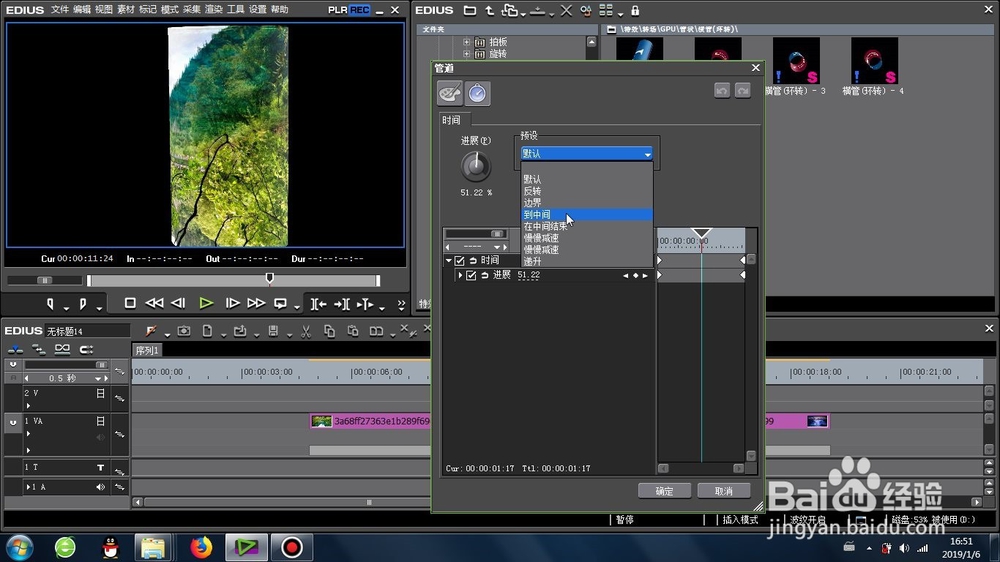This screenshot has height=562, width=1000.
Task: Jump to the next edit point
Action: [x=342, y=304]
